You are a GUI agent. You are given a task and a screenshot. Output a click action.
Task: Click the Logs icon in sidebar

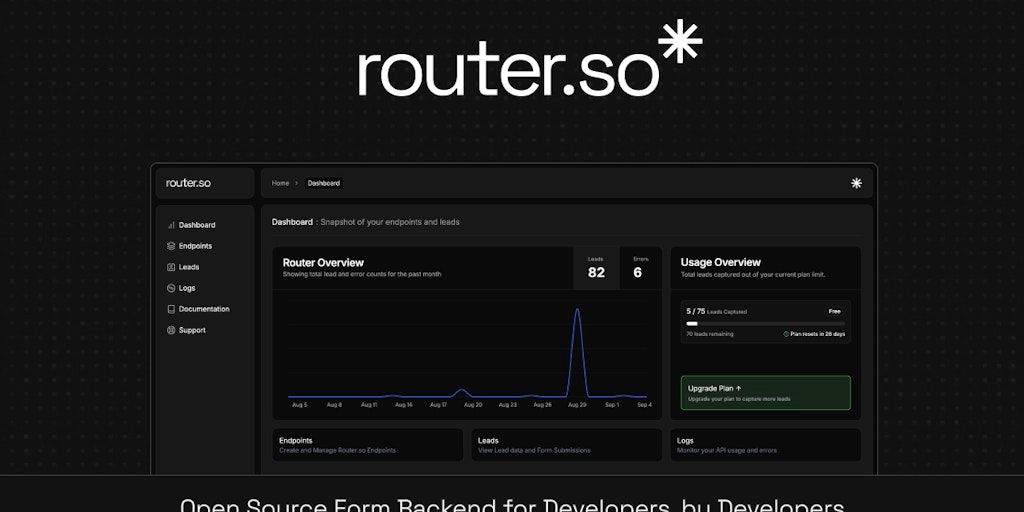pyautogui.click(x=171, y=288)
